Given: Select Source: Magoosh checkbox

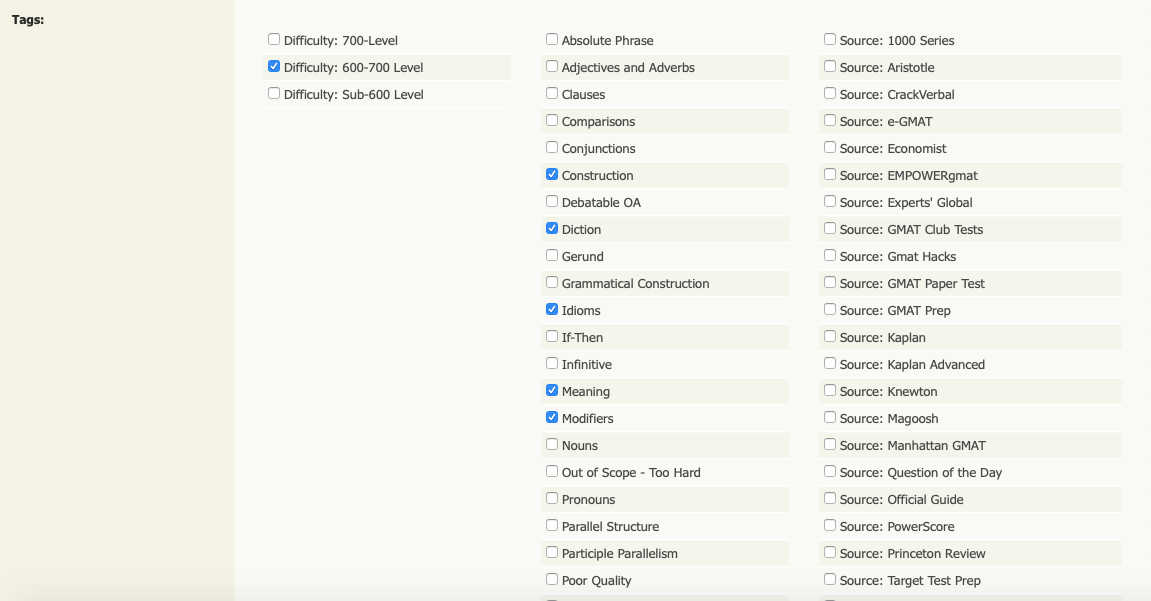Looking at the screenshot, I should tap(830, 418).
